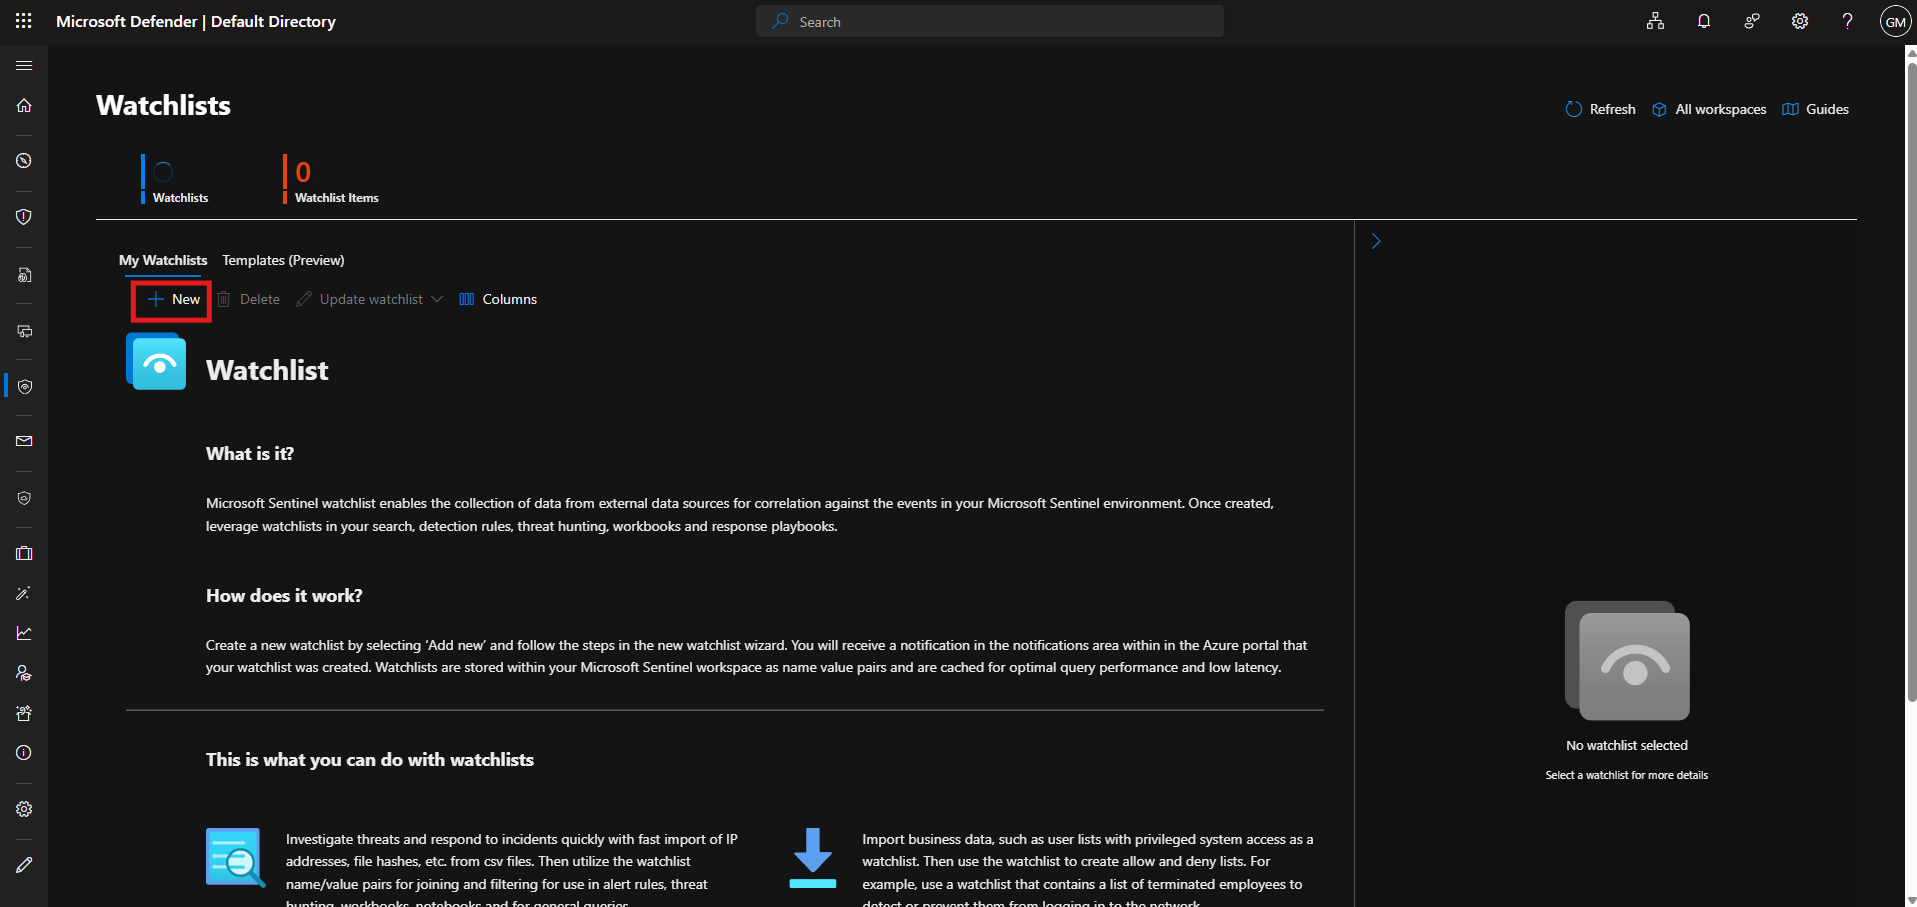The image size is (1917, 907).
Task: Open the lower cloud shield sidebar icon
Action: (24, 498)
